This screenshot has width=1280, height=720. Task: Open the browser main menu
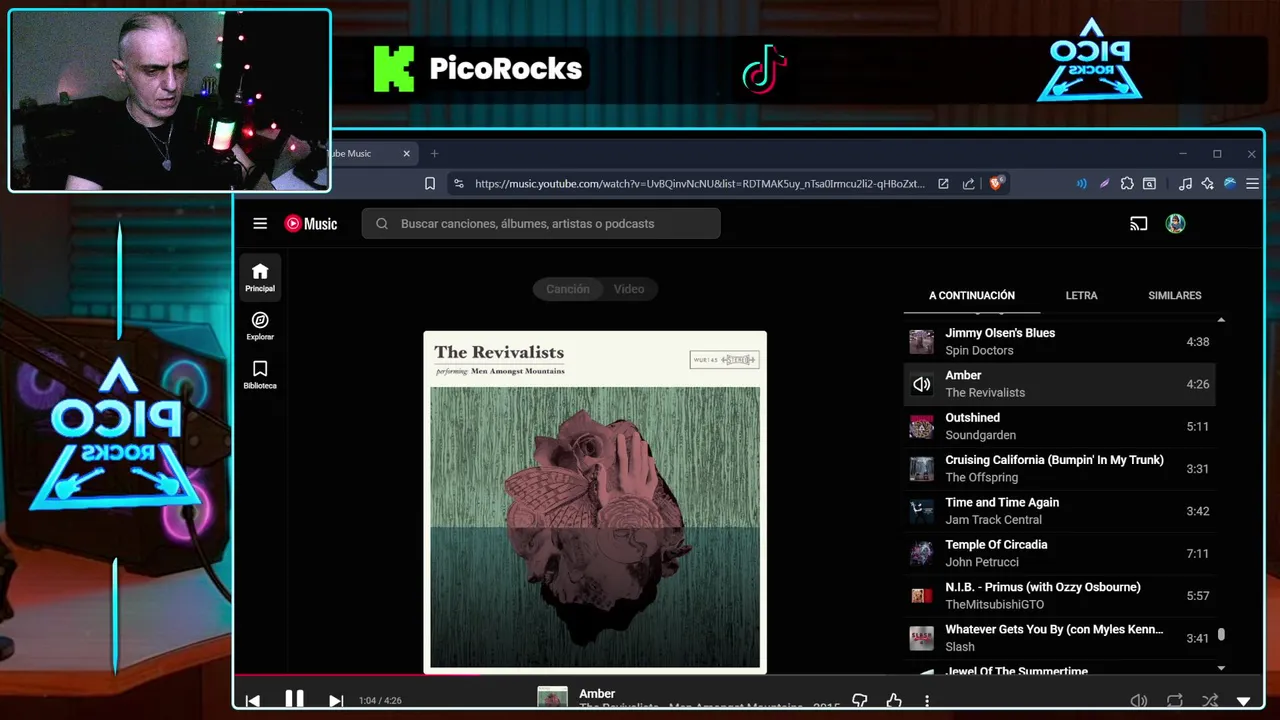coord(1252,184)
